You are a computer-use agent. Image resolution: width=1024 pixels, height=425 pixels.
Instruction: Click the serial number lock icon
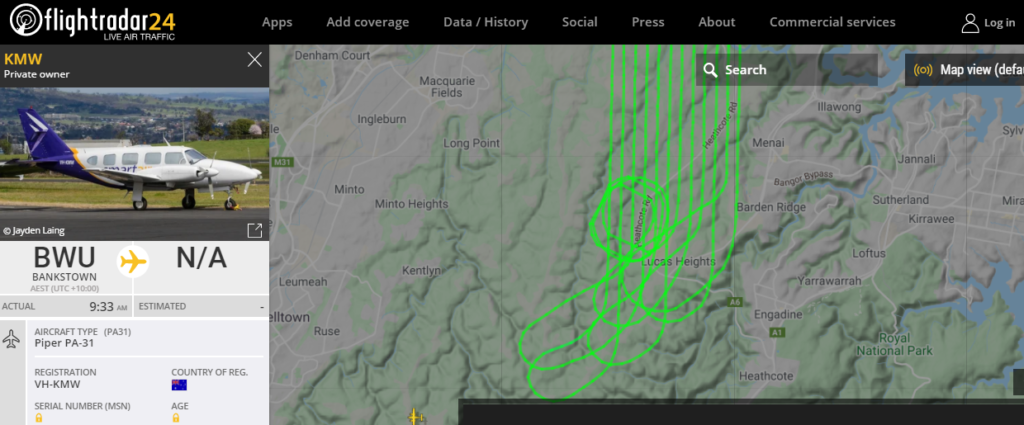coord(39,418)
